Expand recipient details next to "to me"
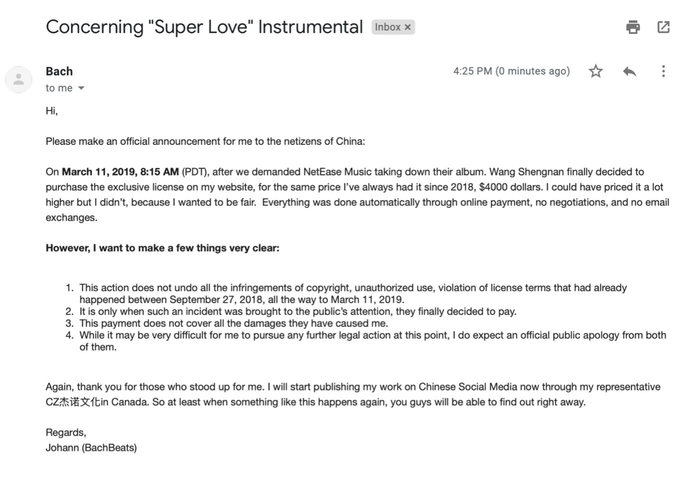This screenshot has height=477, width=700. [82, 89]
